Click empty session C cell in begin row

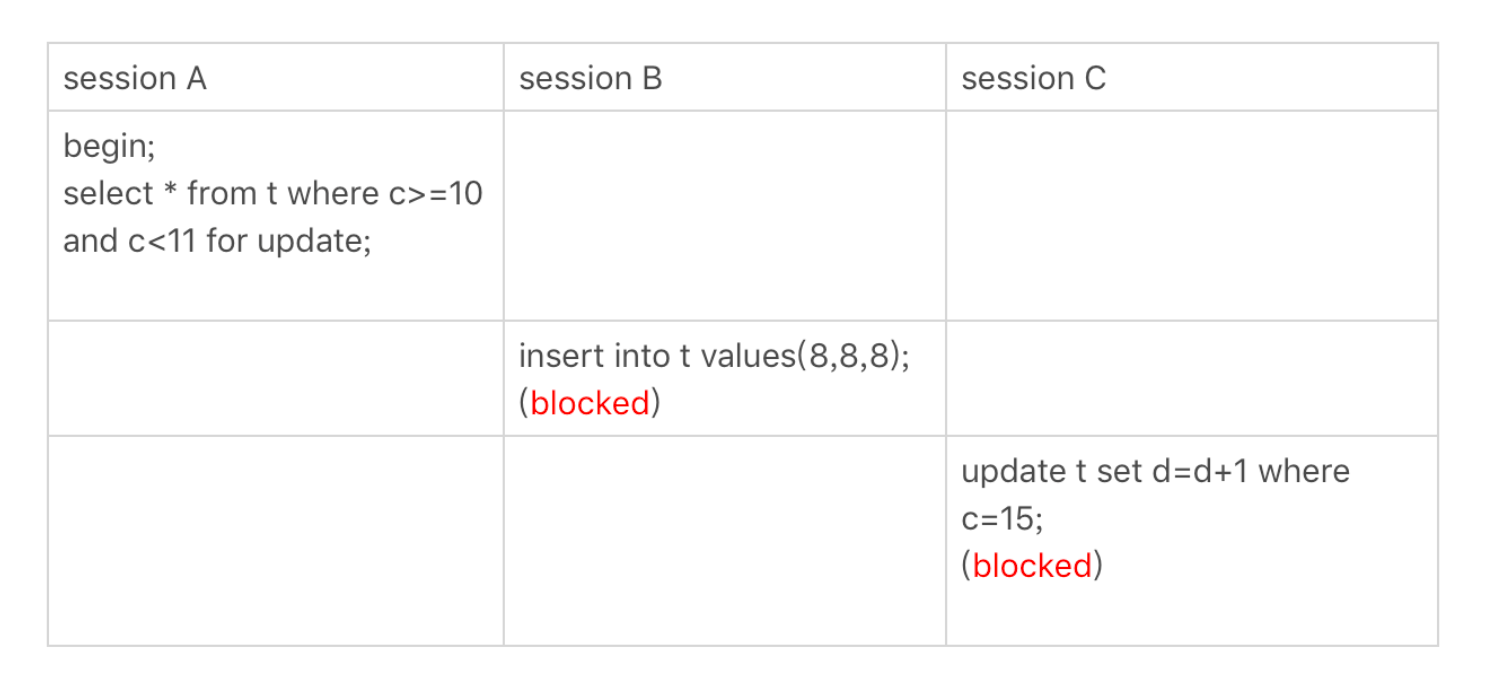[1191, 216]
